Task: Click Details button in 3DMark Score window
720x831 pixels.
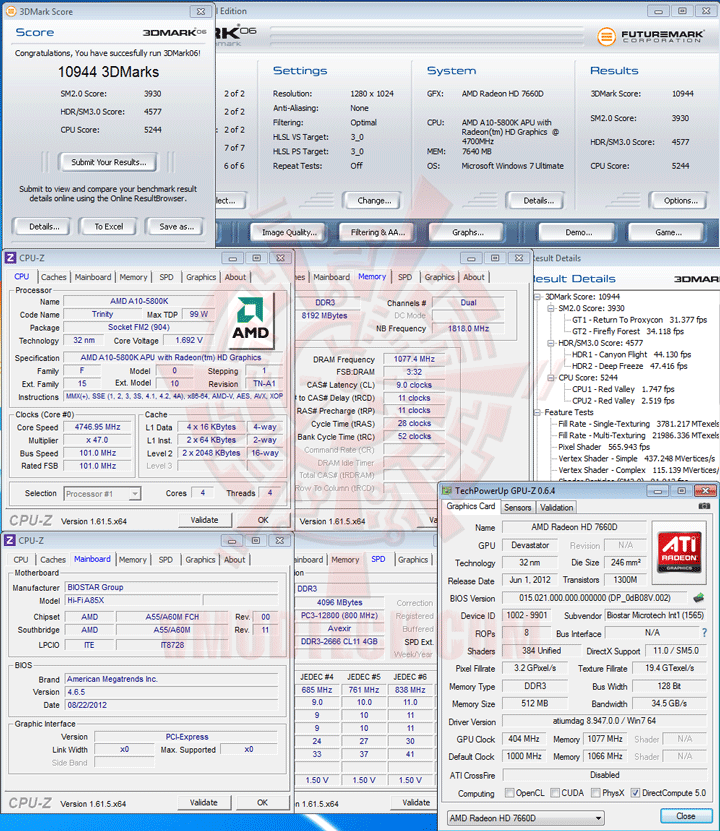Action: 44,226
